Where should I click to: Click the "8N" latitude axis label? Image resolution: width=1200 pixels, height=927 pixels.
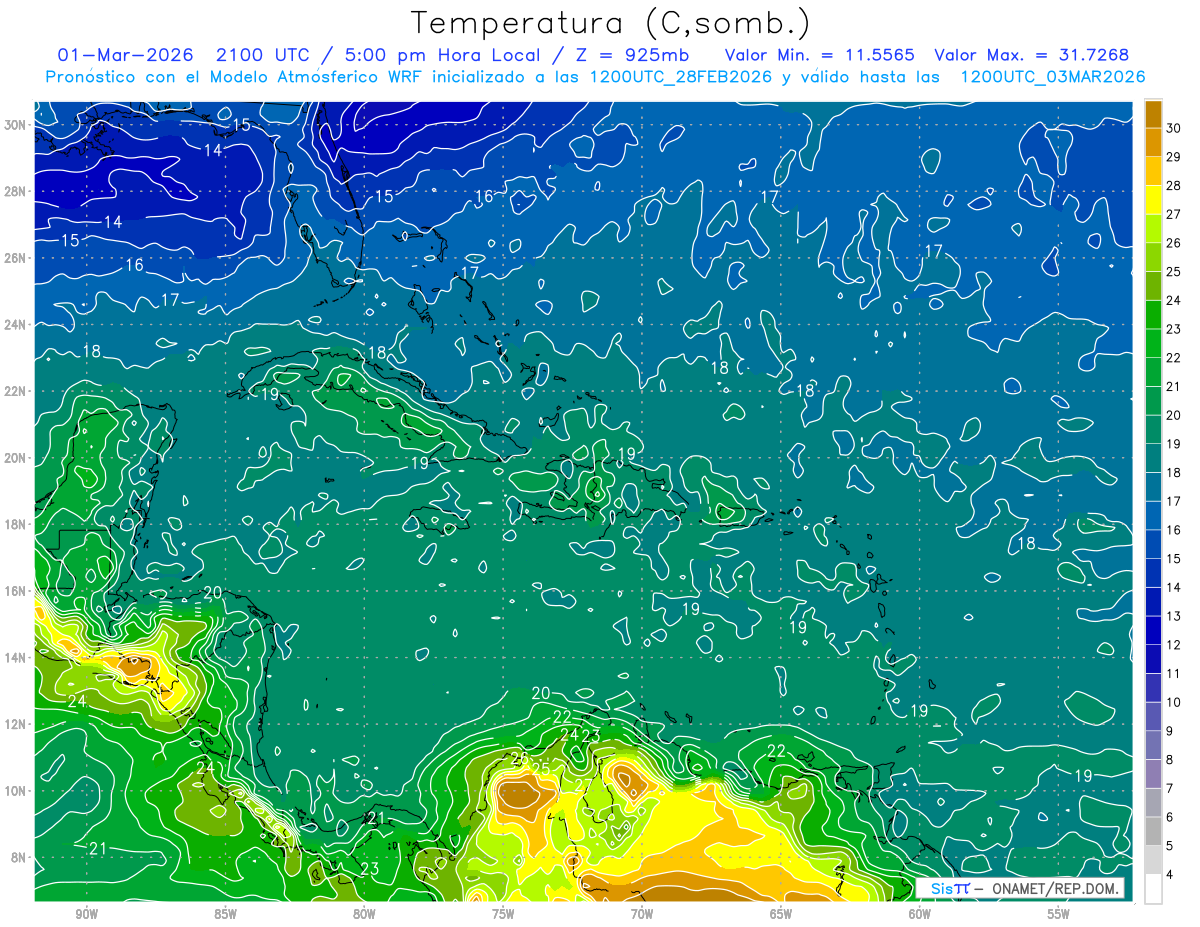[x=20, y=858]
